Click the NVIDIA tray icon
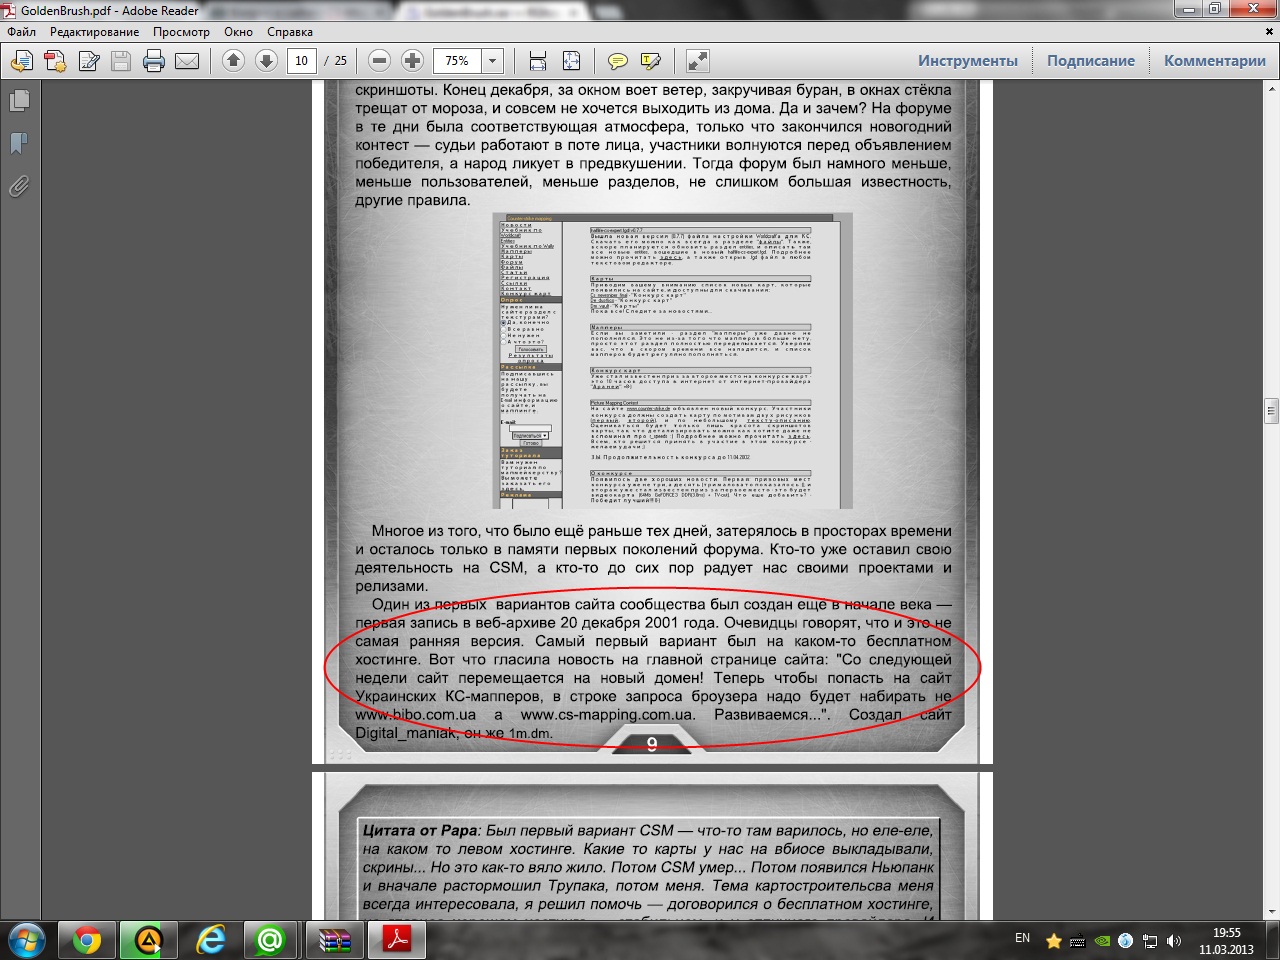Image resolution: width=1280 pixels, height=960 pixels. click(x=1102, y=941)
